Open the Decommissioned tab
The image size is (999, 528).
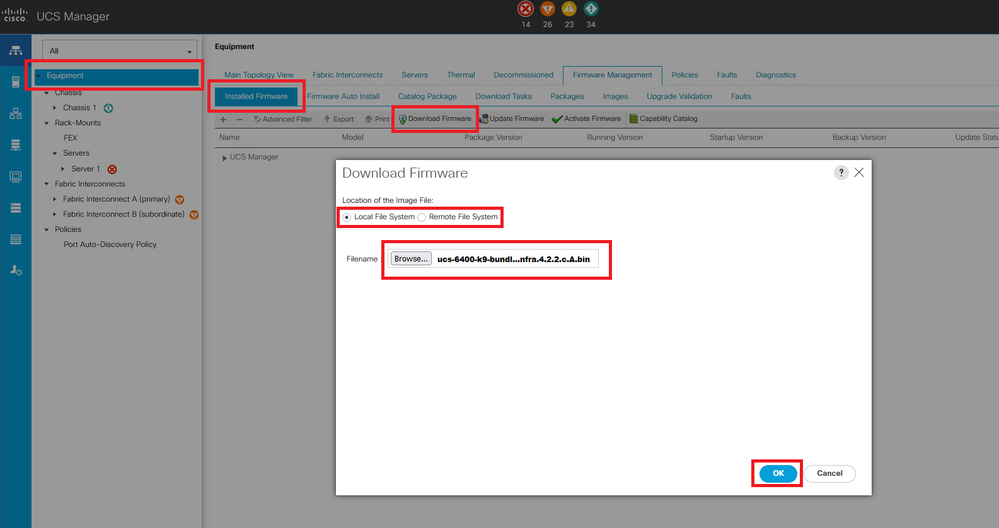[x=524, y=75]
